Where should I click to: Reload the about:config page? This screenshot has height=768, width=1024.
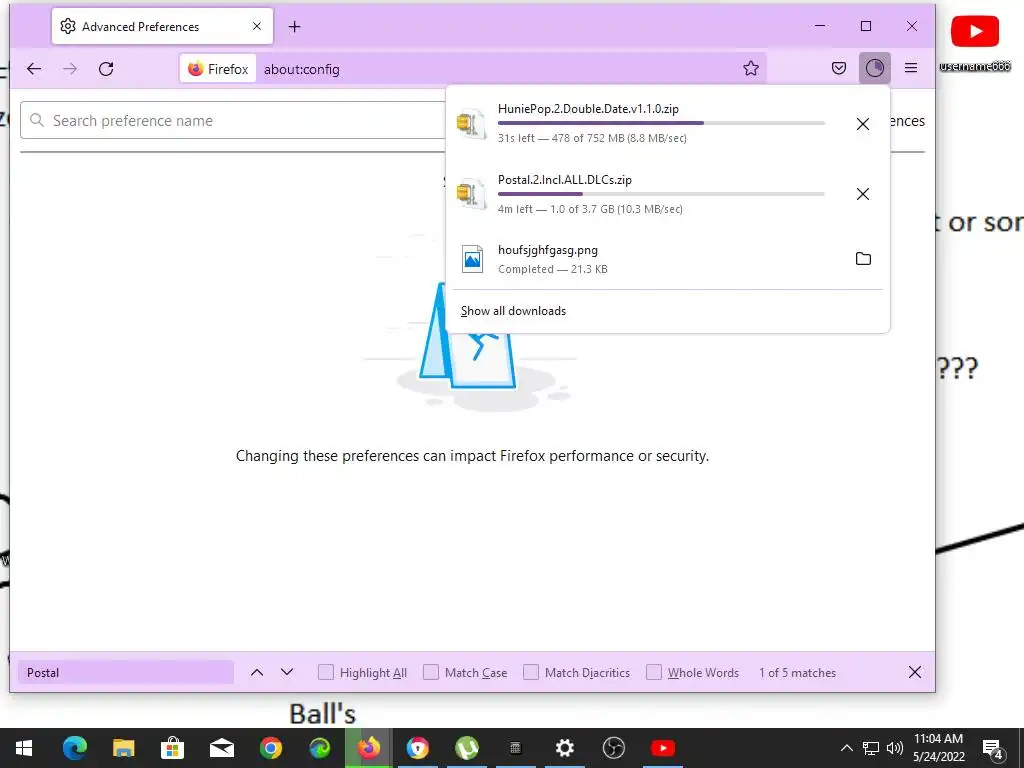106,69
